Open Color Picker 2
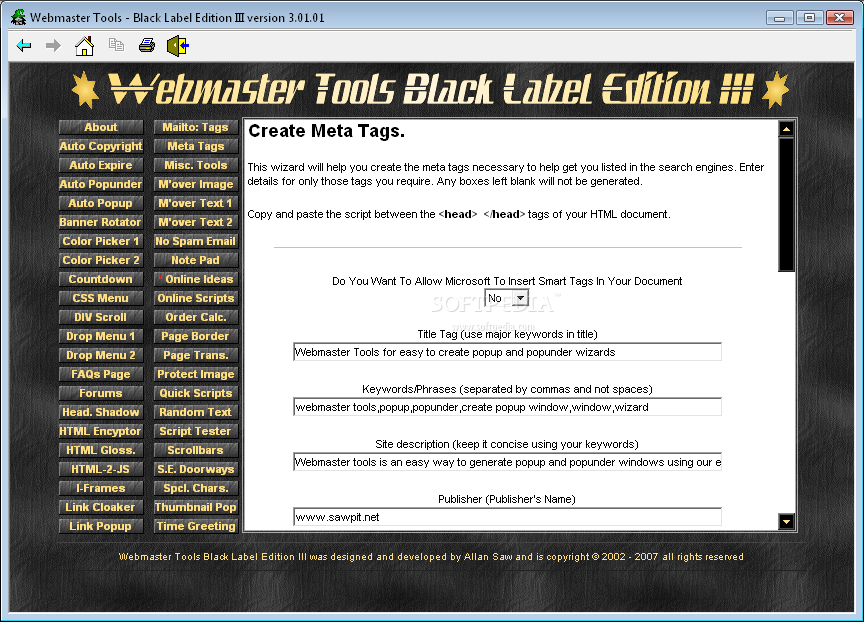The width and height of the screenshot is (864, 622). pos(101,260)
